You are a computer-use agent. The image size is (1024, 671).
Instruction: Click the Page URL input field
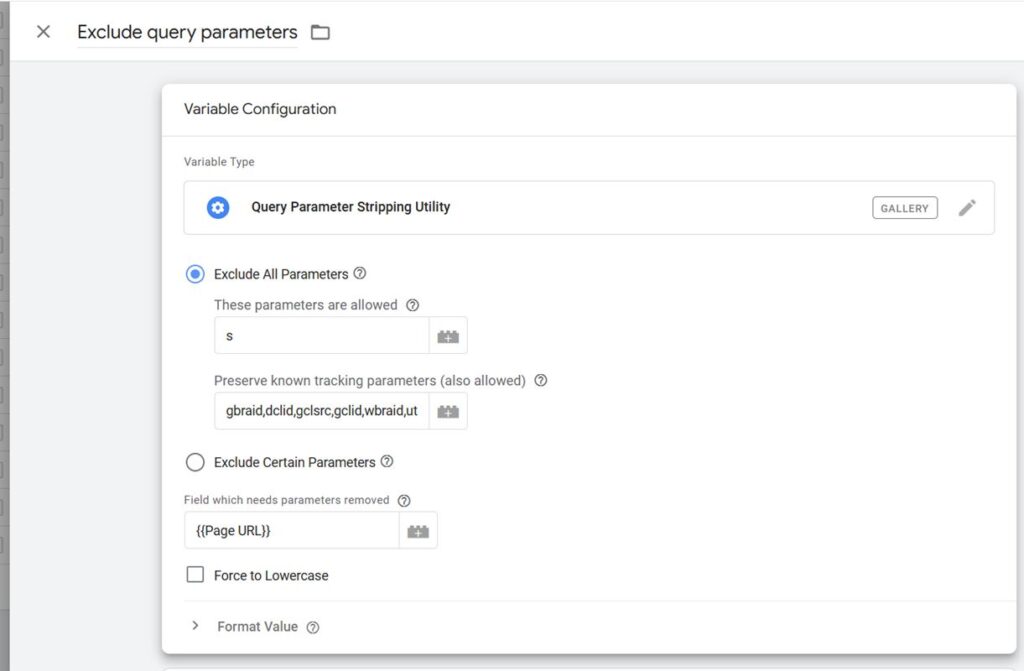pos(291,531)
